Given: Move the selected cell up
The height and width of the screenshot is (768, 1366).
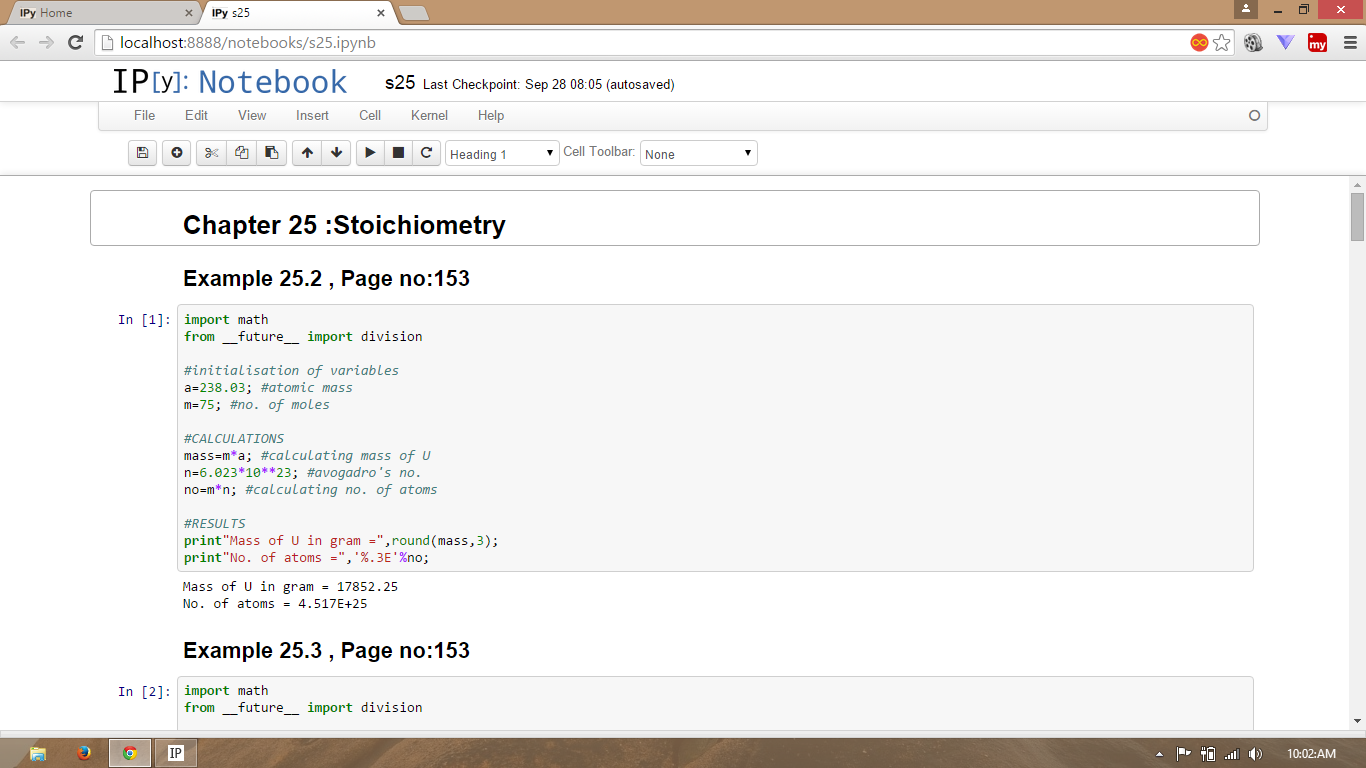Looking at the screenshot, I should tap(307, 153).
